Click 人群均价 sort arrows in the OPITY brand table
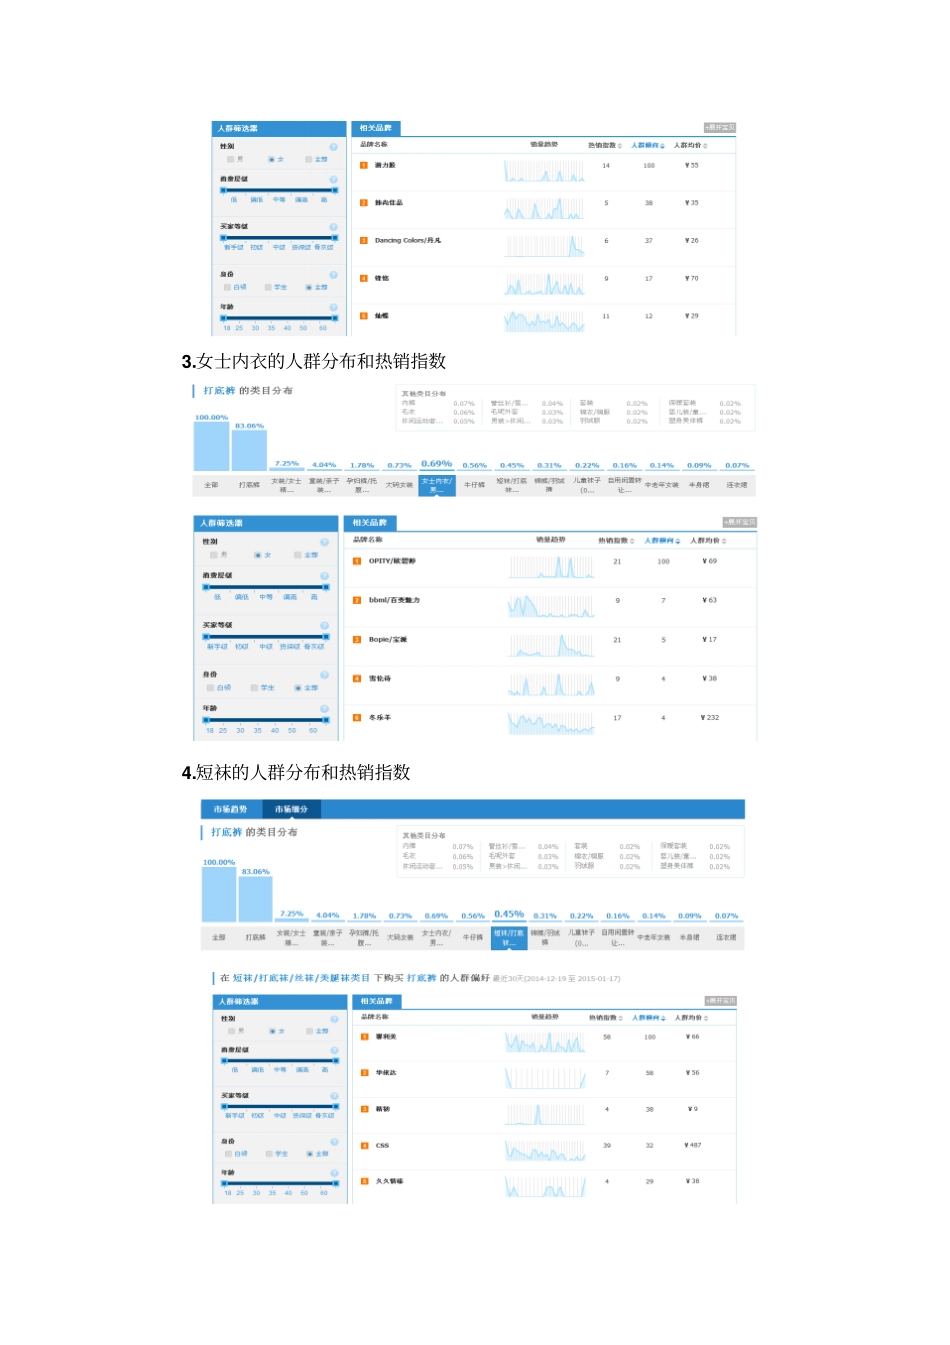The width and height of the screenshot is (950, 1345). 724,541
